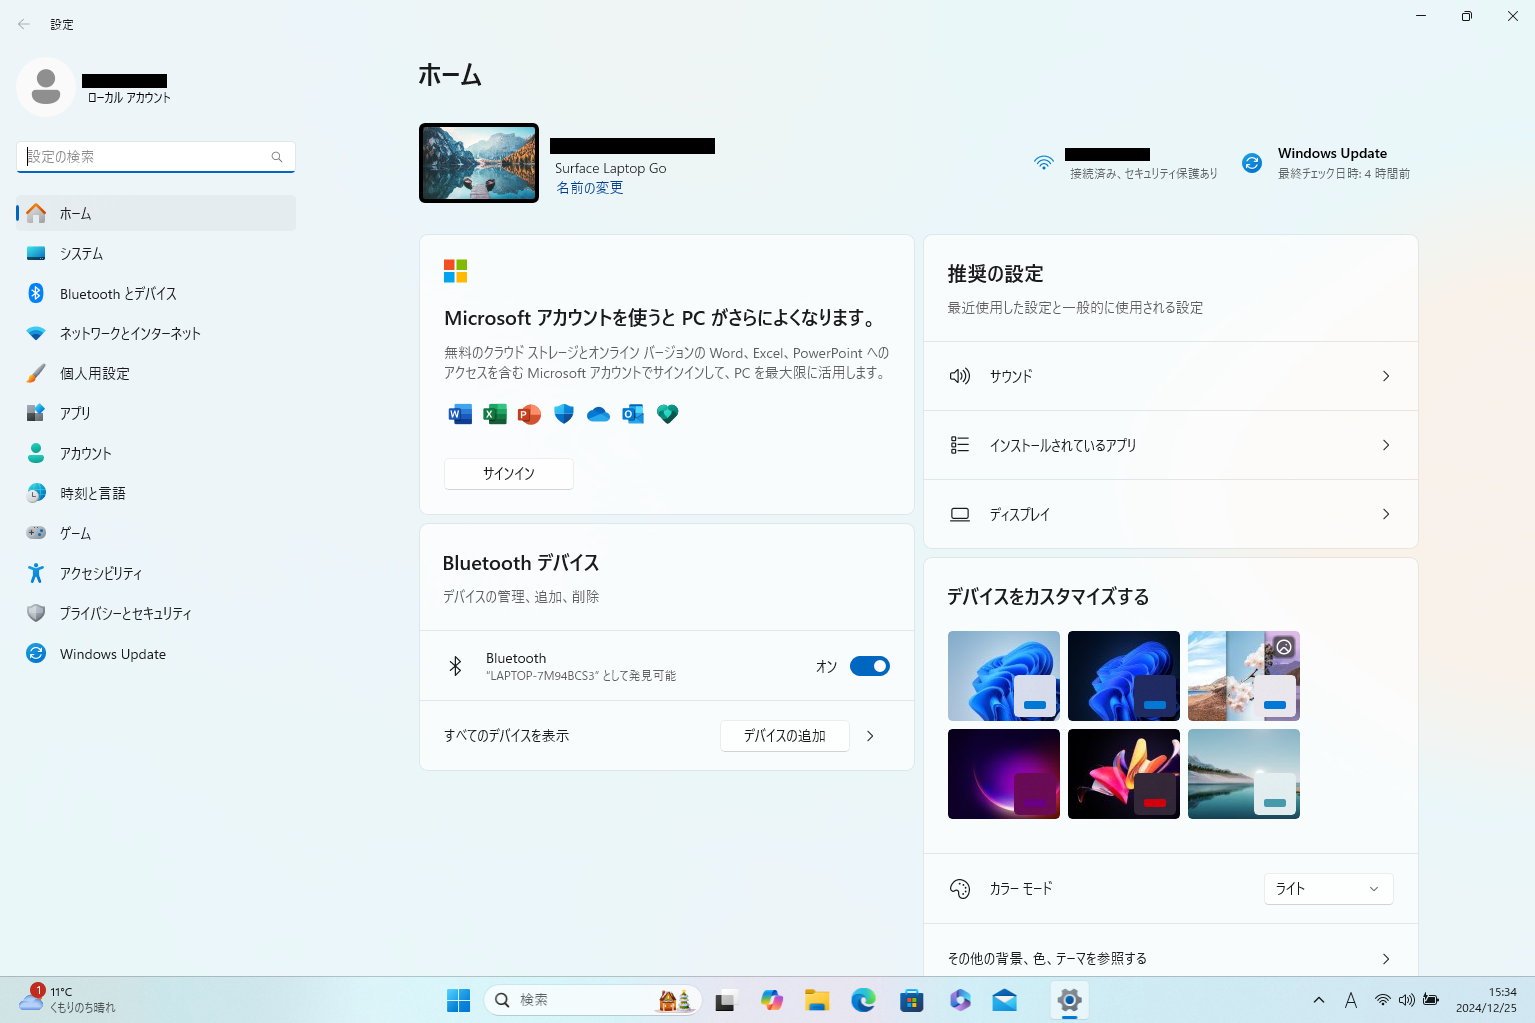Apply the dark blue Windows bloom theme thumbnail
This screenshot has height=1023, width=1535.
1123,676
